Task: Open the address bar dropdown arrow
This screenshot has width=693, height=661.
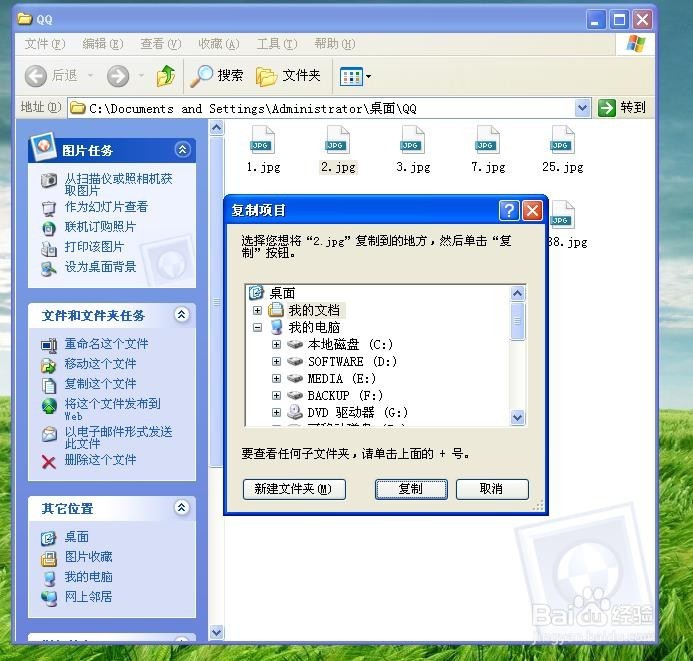Action: point(583,107)
